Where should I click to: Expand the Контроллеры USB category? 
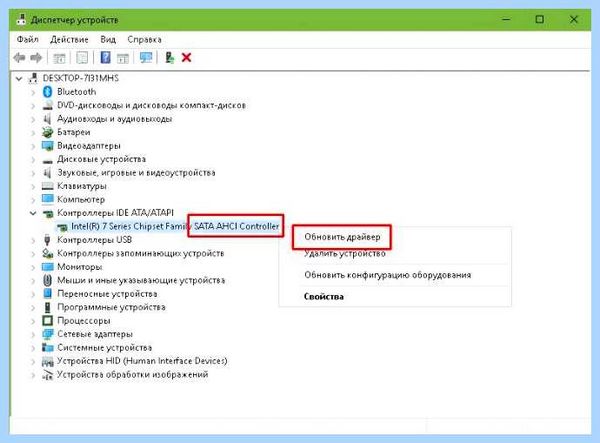pos(33,240)
